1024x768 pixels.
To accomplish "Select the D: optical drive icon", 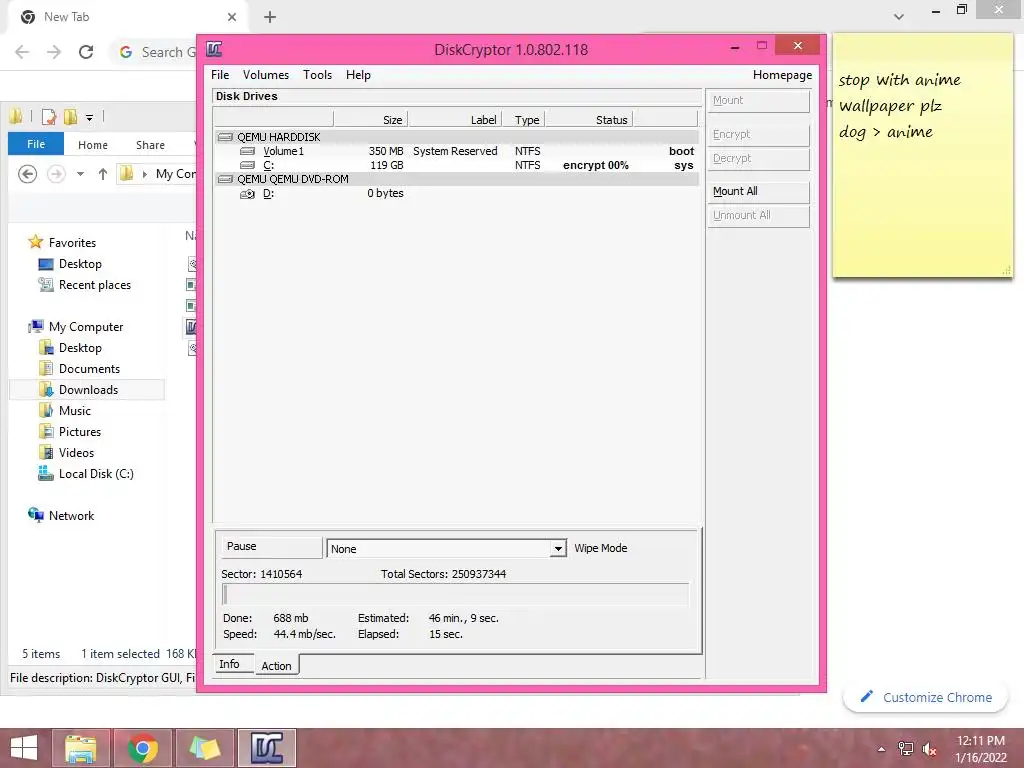I will coord(248,193).
